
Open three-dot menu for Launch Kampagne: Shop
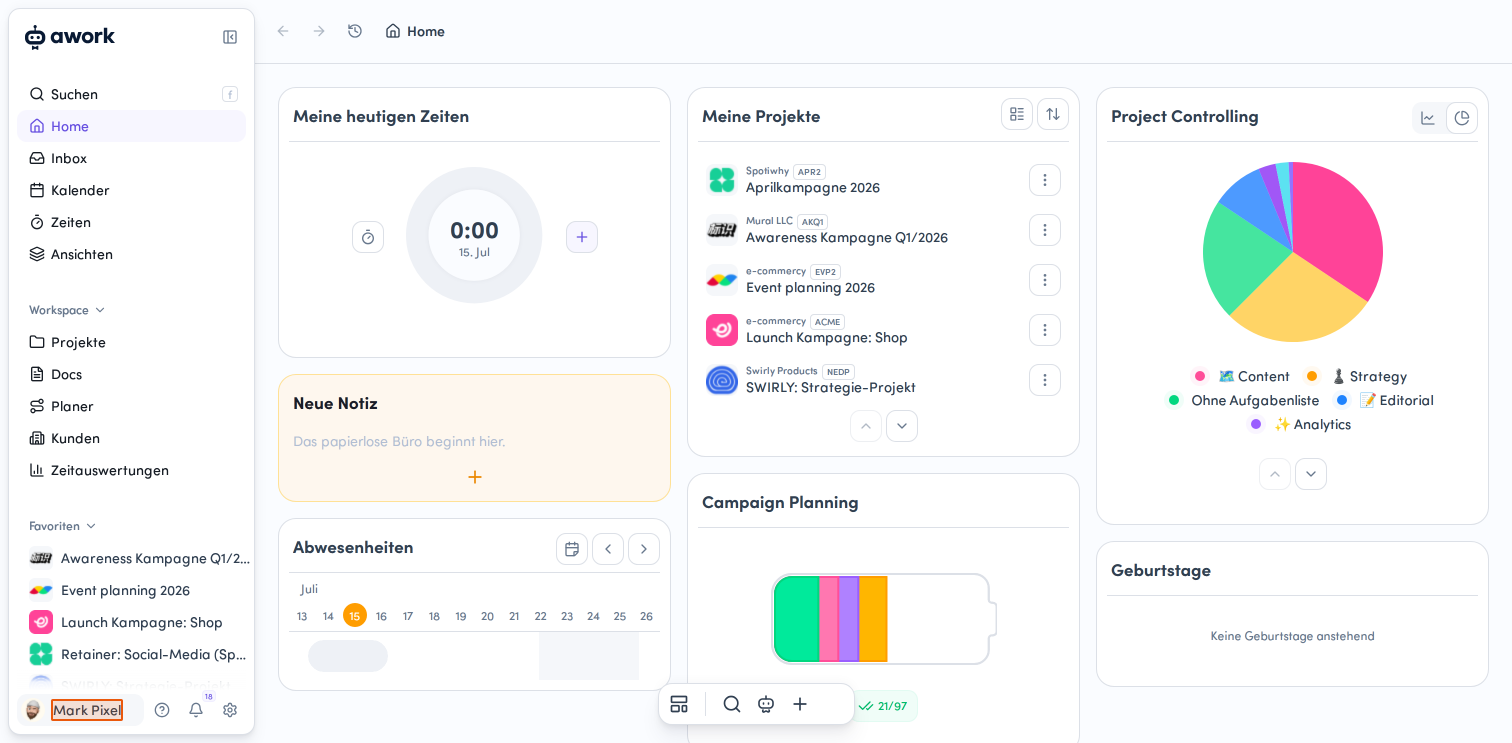pos(1045,330)
